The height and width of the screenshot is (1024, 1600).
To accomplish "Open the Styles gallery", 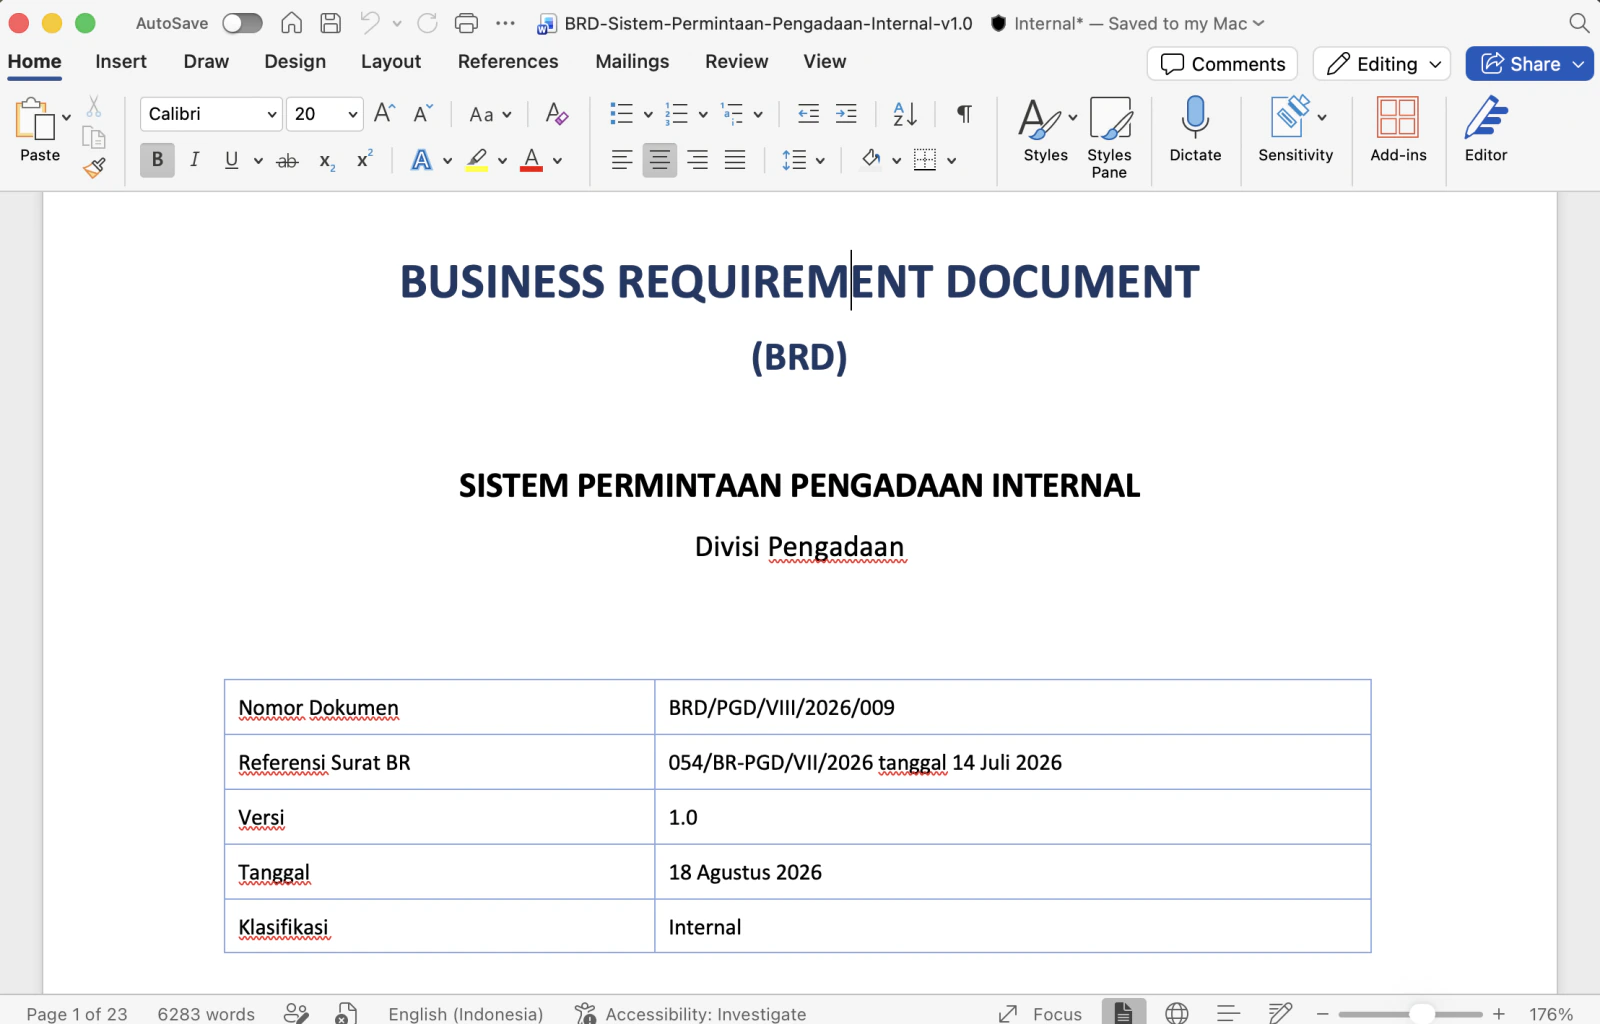I will click(1046, 130).
